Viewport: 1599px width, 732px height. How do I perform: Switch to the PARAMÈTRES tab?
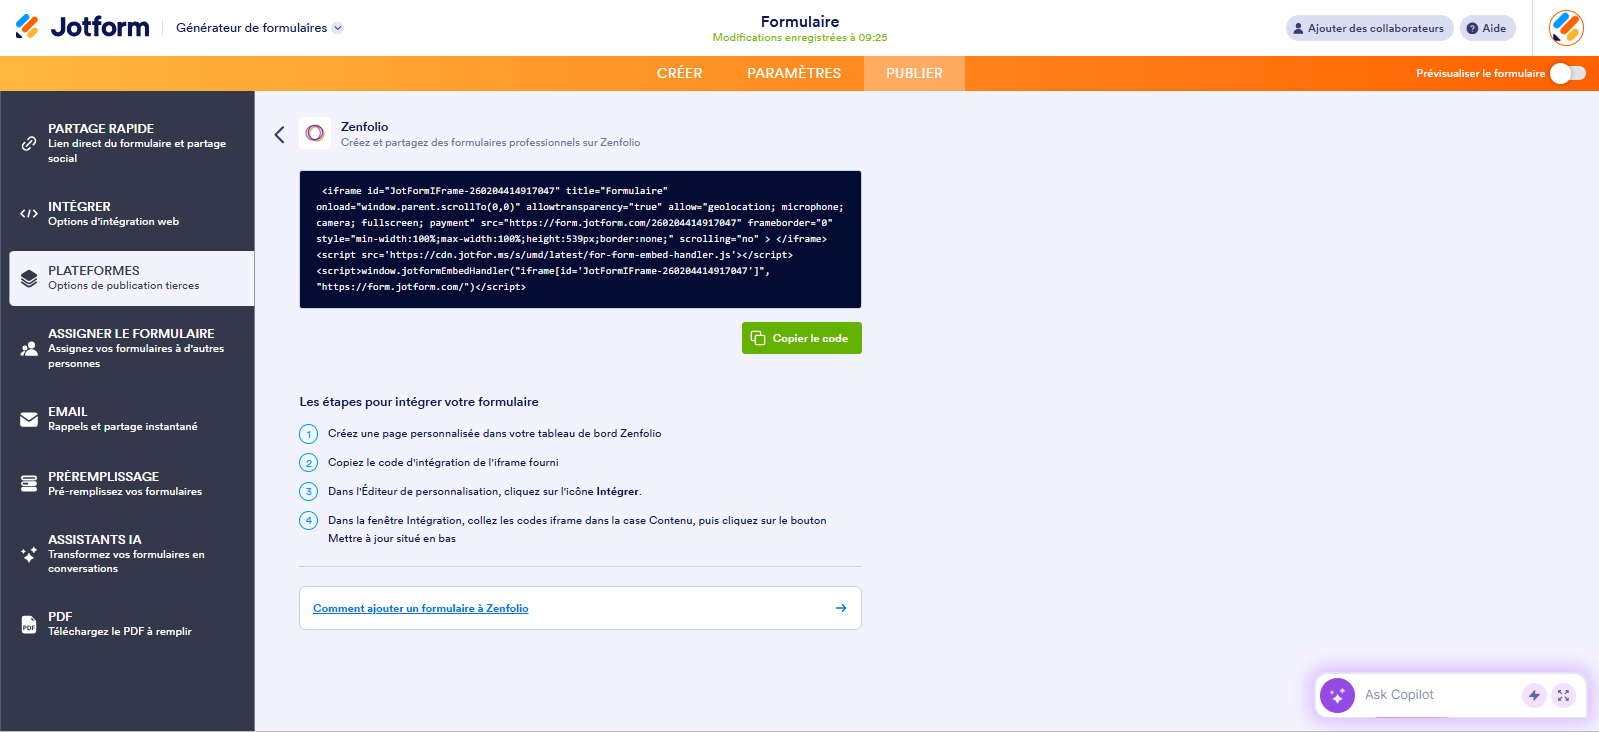pos(794,73)
